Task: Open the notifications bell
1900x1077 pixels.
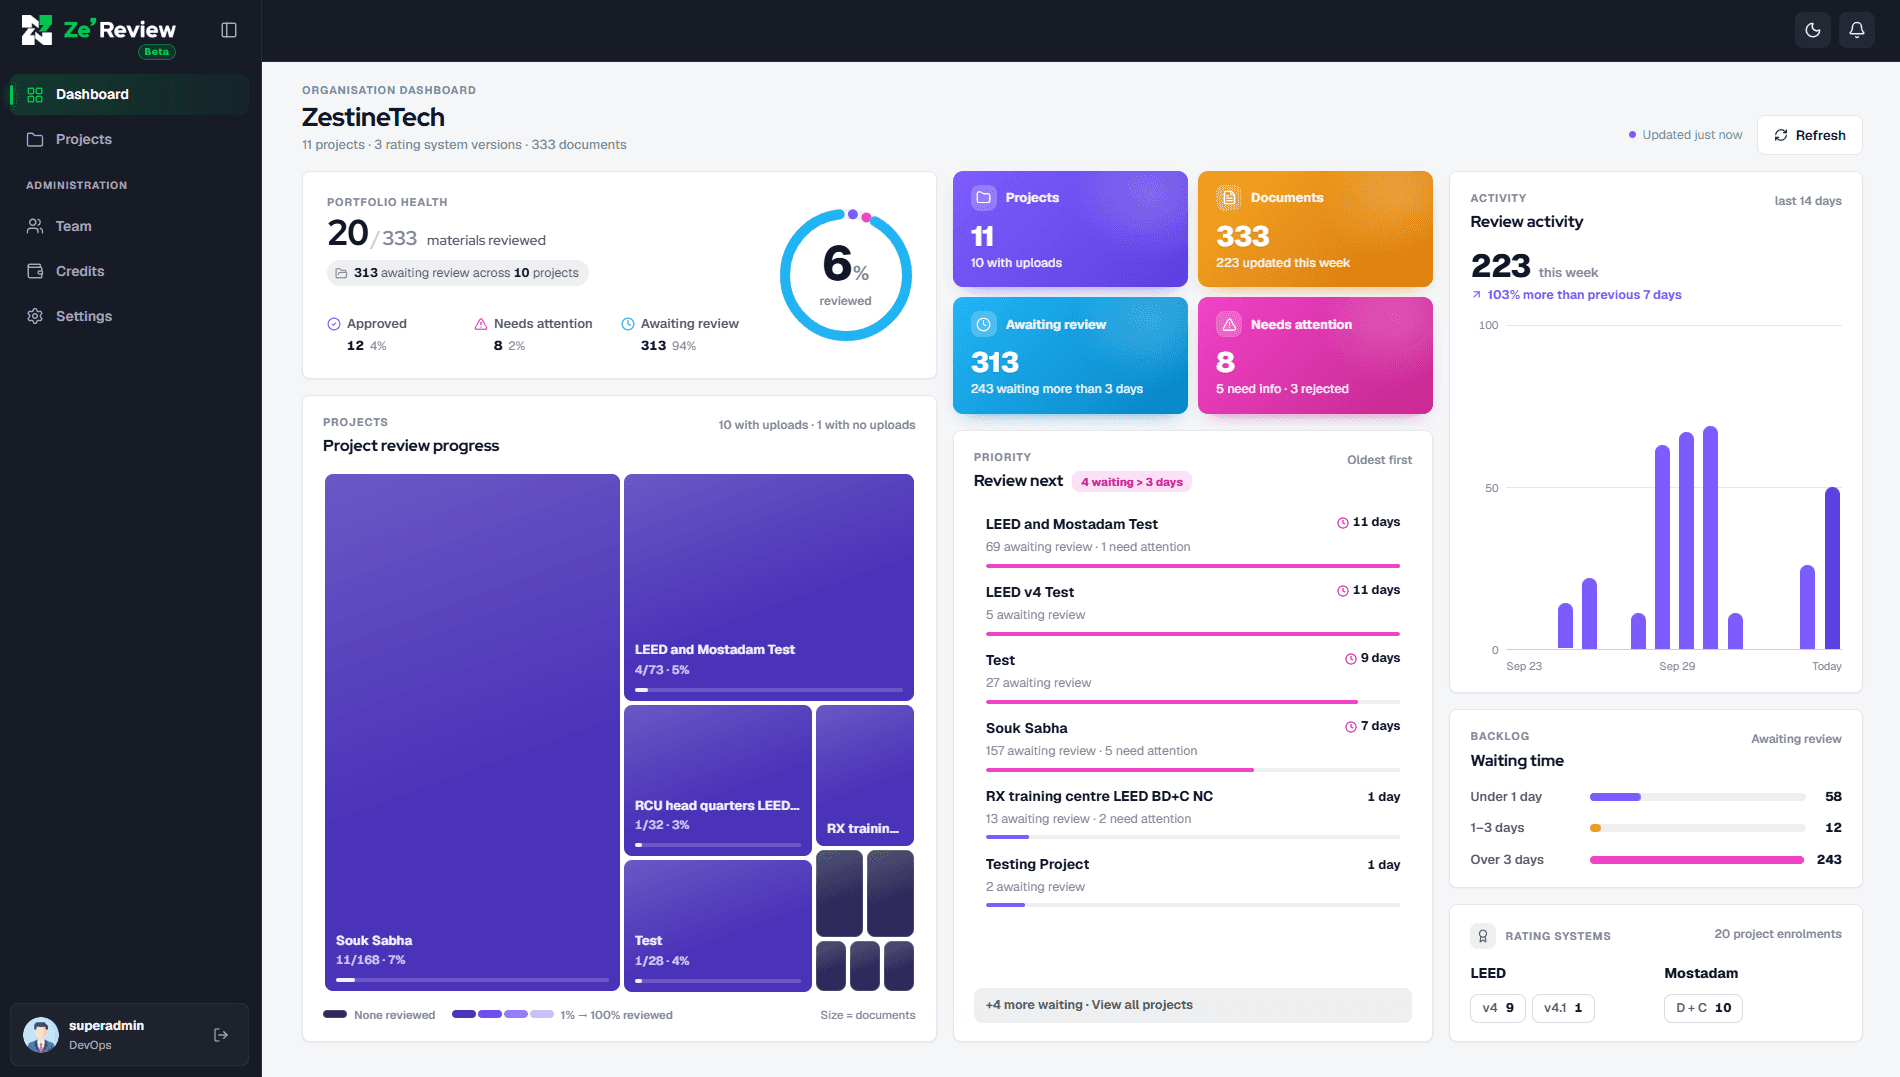Action: tap(1857, 30)
